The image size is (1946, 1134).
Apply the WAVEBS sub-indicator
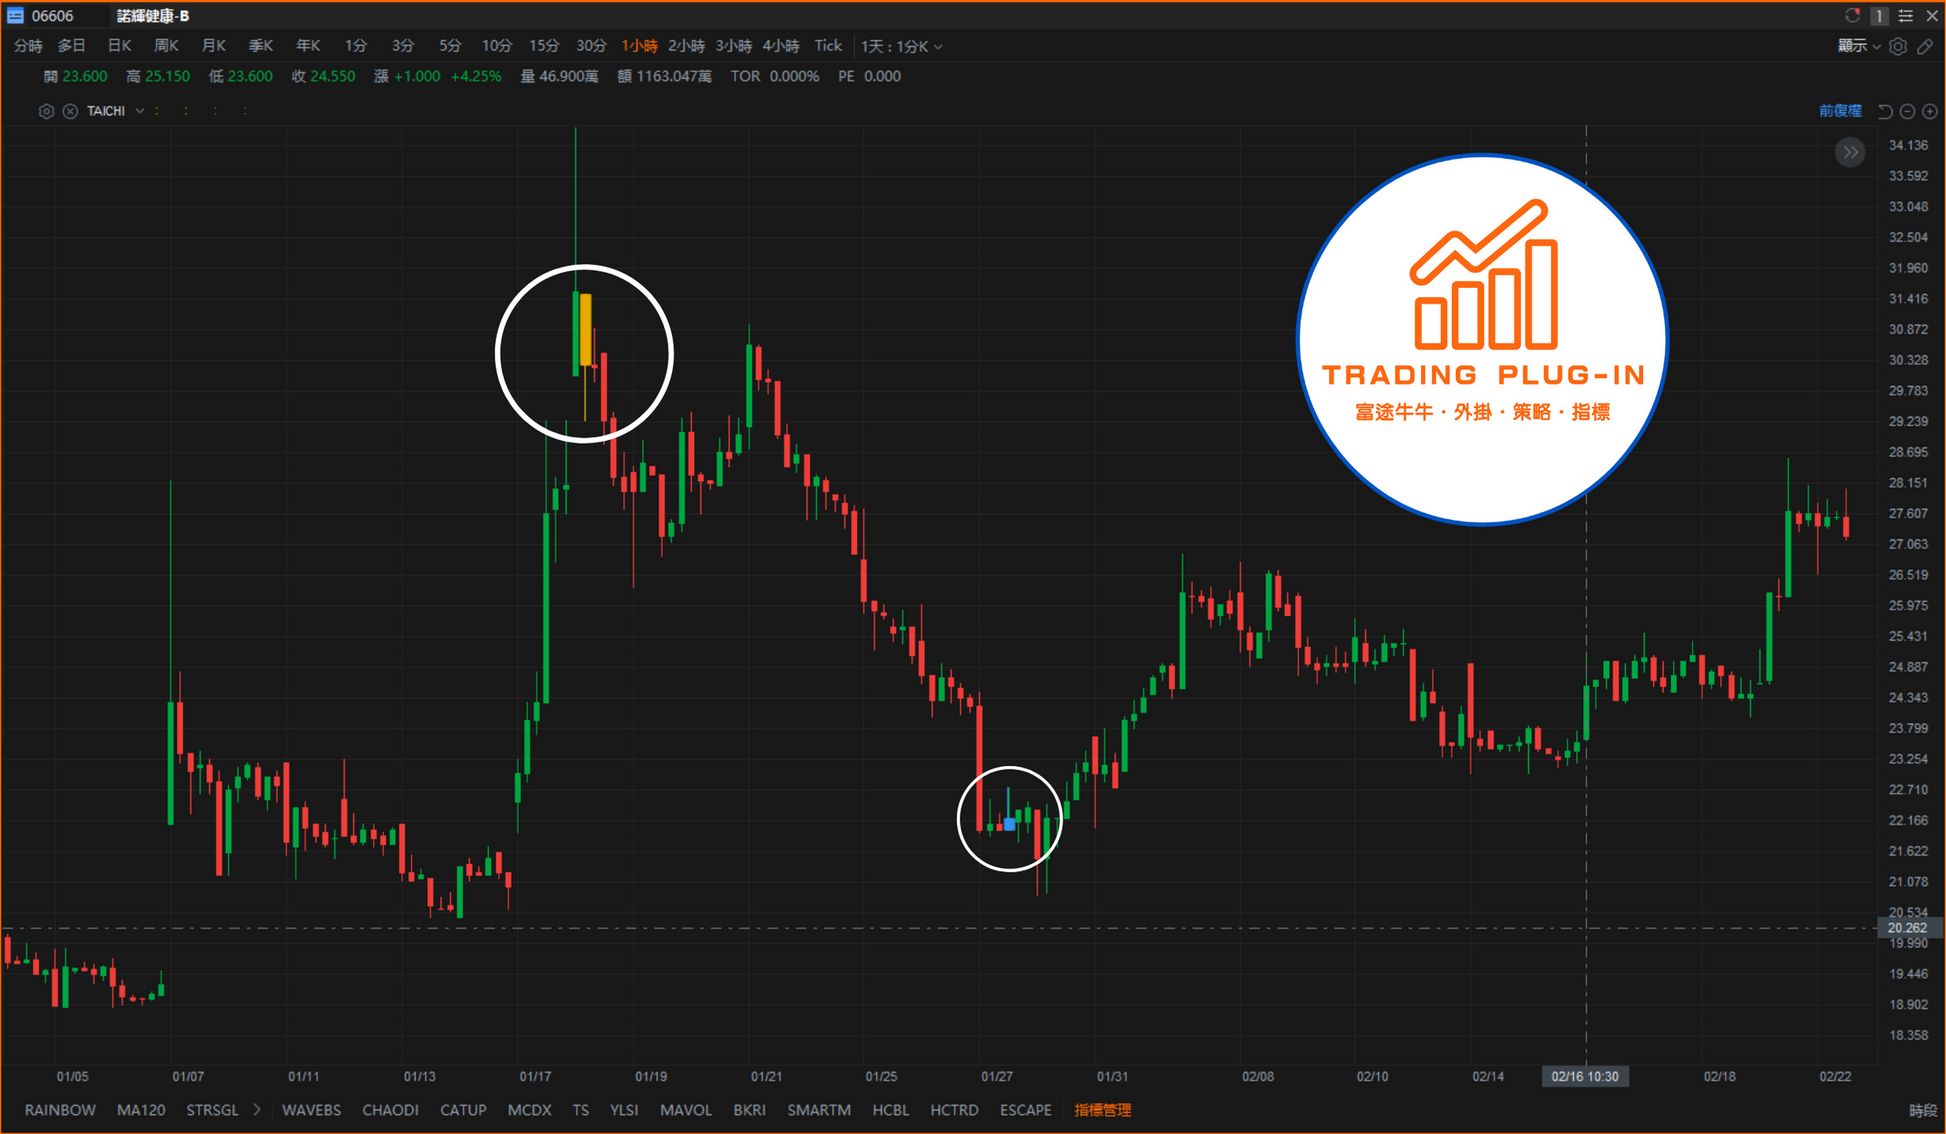click(311, 1110)
